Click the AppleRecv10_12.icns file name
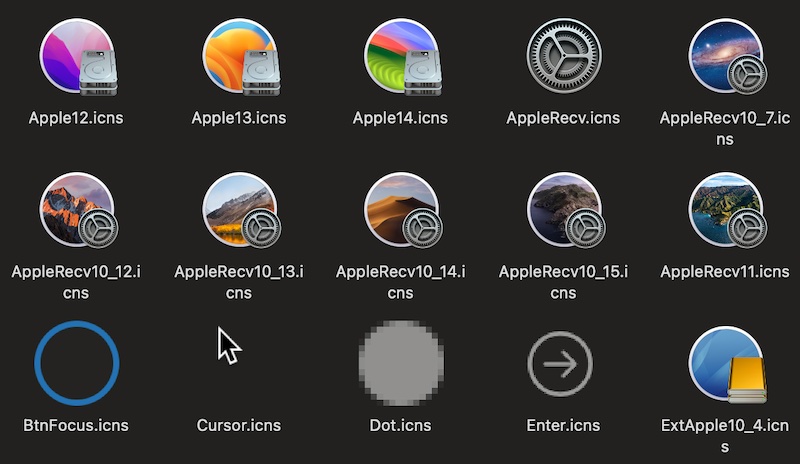Screen dimensions: 800x464 click(x=76, y=282)
